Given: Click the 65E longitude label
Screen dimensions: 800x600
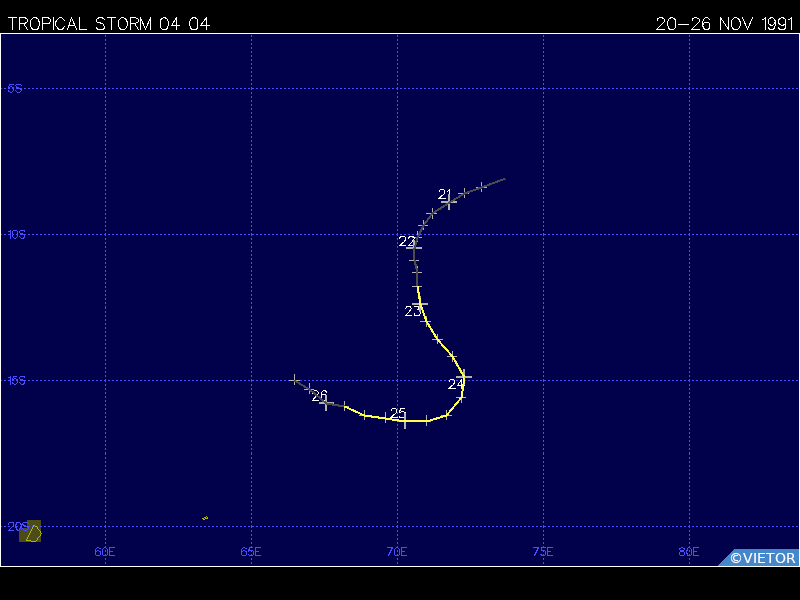Looking at the screenshot, I should tap(251, 552).
